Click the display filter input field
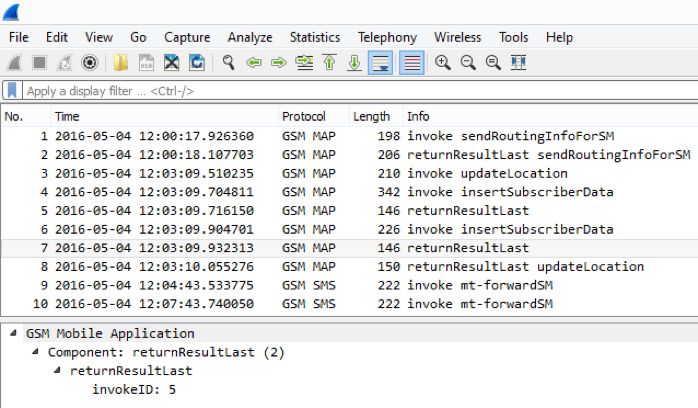Image resolution: width=698 pixels, height=408 pixels. pos(350,91)
